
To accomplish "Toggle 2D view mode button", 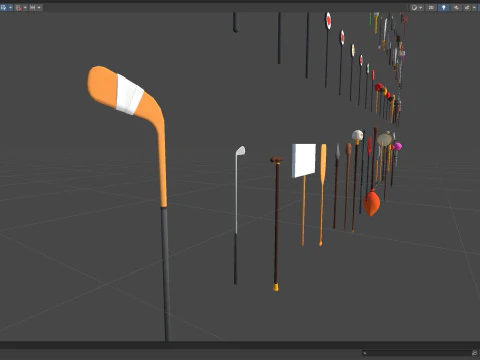I will 431,7.
